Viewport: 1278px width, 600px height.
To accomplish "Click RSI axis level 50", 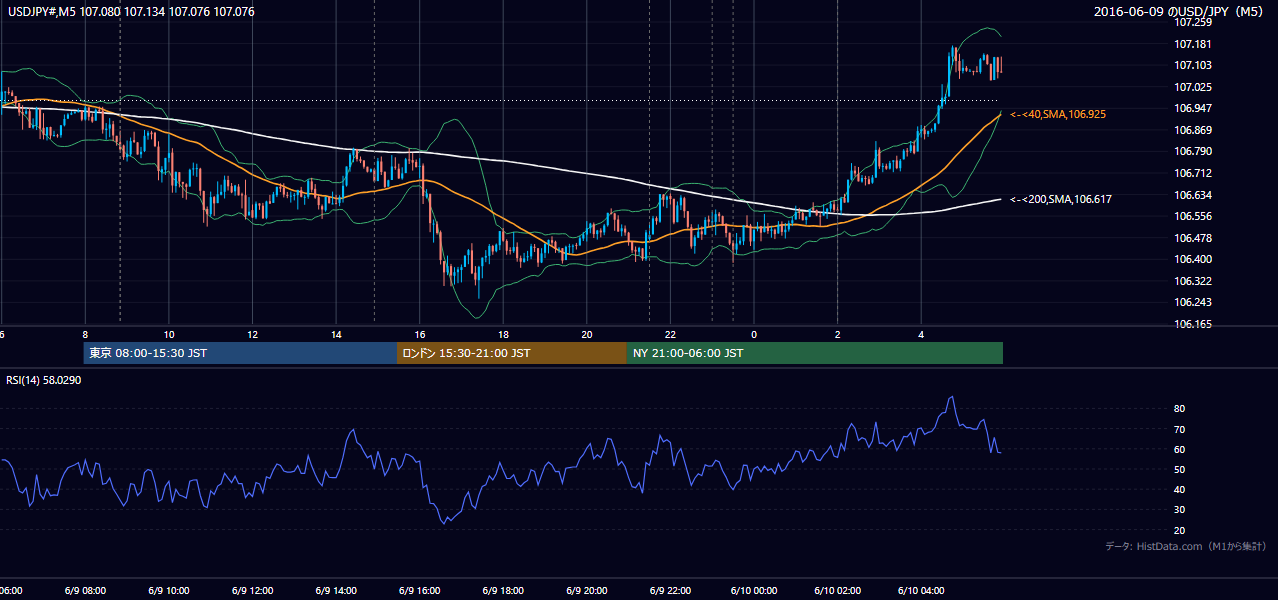I will point(1179,469).
